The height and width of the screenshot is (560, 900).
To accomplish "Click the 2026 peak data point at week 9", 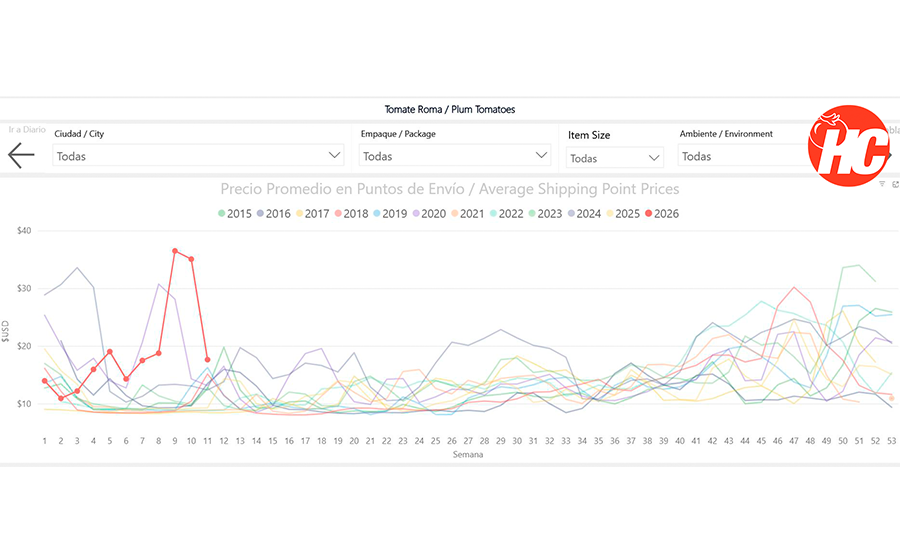I will click(175, 251).
